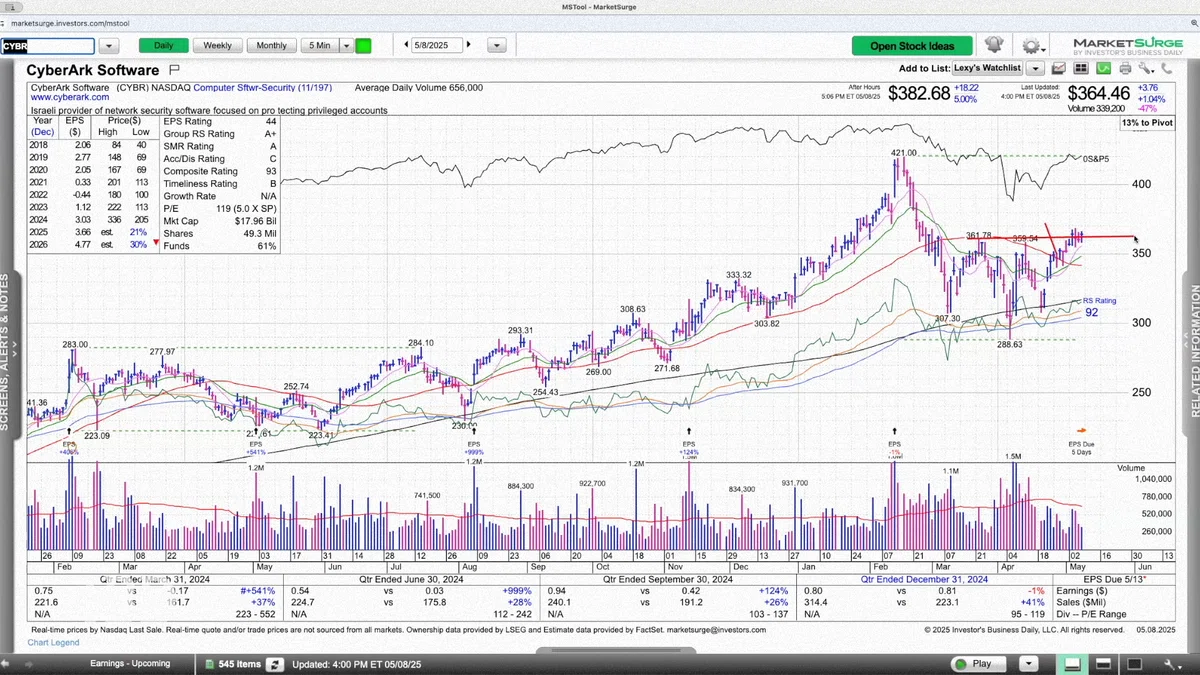1200x675 pixels.
Task: Print the chart with the printer icon
Action: point(1125,68)
